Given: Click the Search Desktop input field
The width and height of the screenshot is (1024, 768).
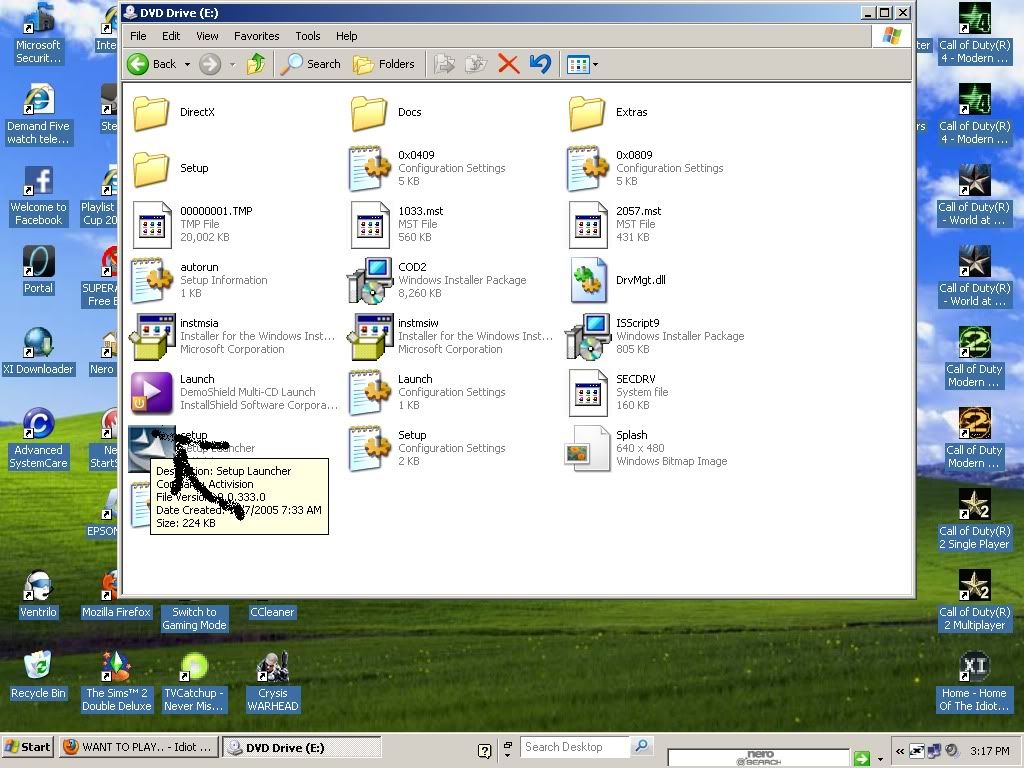Looking at the screenshot, I should click(575, 747).
